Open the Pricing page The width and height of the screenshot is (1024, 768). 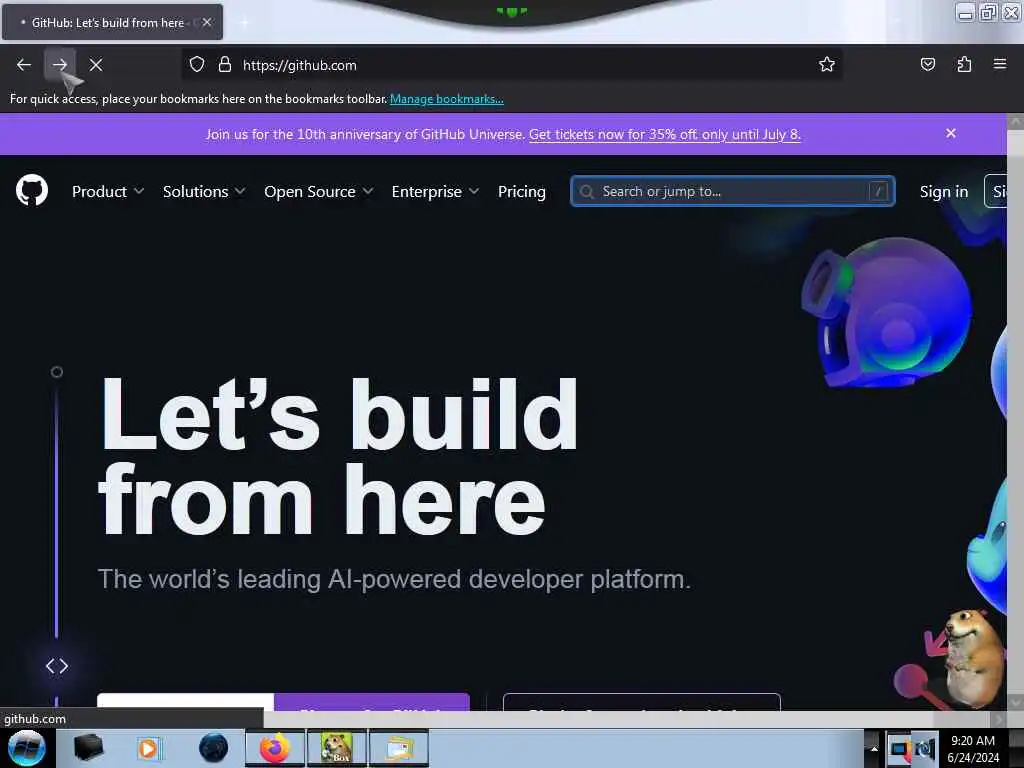tap(521, 191)
